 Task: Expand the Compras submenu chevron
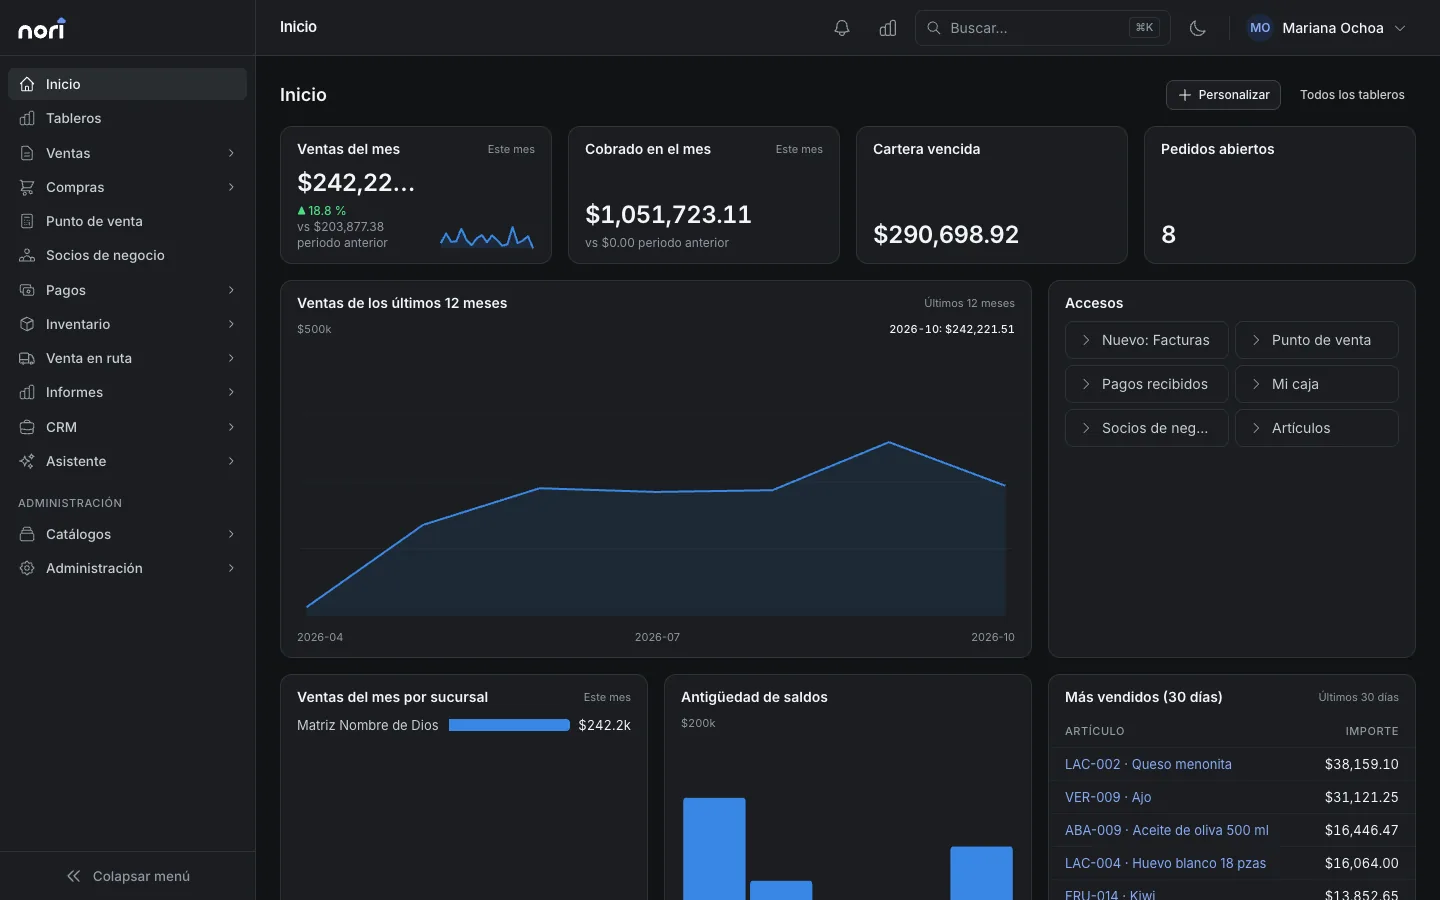(231, 187)
